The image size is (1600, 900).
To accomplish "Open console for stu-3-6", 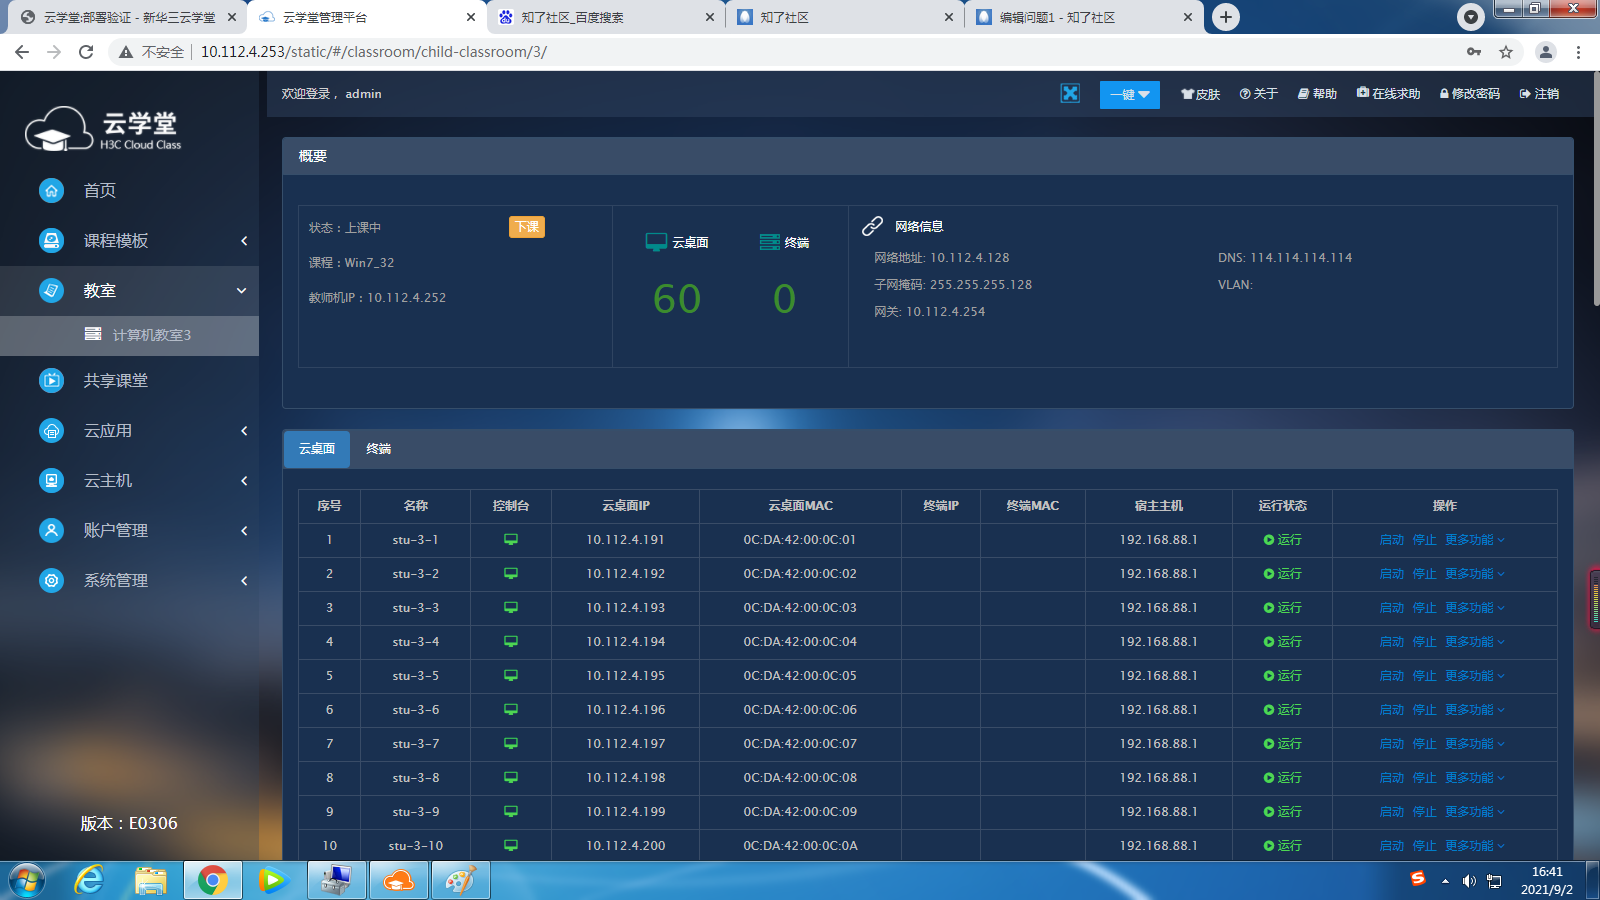I will tap(511, 710).
